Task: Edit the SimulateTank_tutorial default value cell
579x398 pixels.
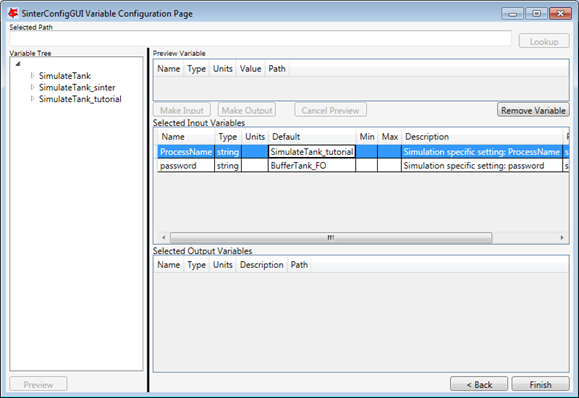Action: click(312, 152)
